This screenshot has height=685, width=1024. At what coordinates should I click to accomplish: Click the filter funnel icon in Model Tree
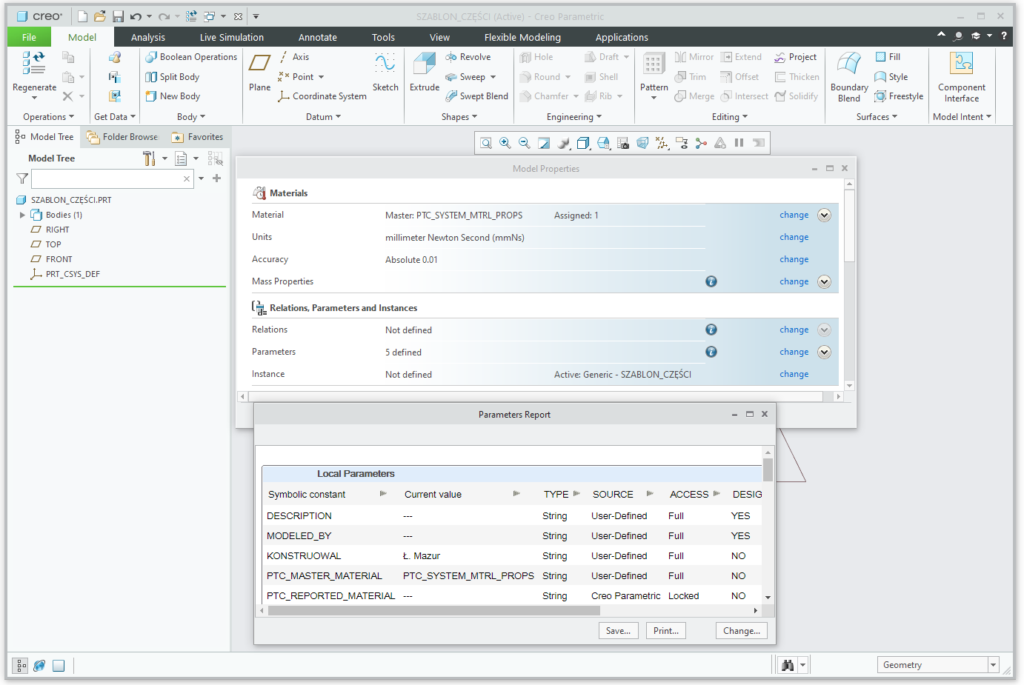tap(22, 178)
